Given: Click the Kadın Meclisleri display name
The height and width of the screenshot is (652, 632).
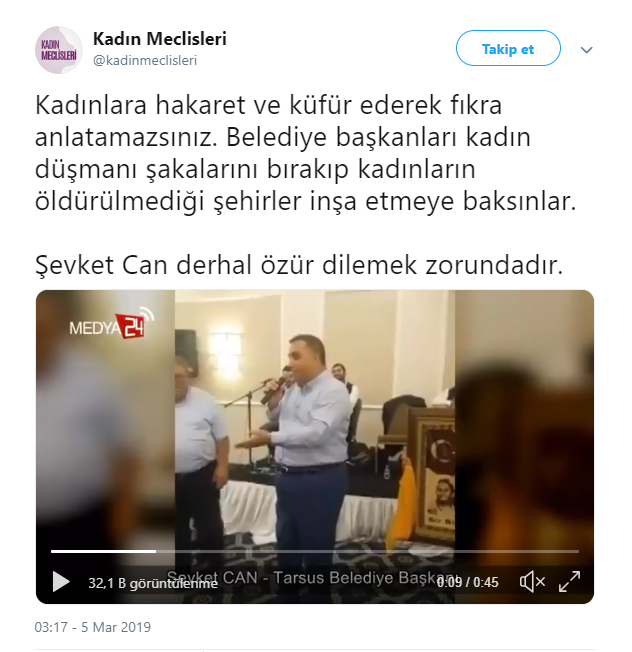Looking at the screenshot, I should tap(160, 39).
